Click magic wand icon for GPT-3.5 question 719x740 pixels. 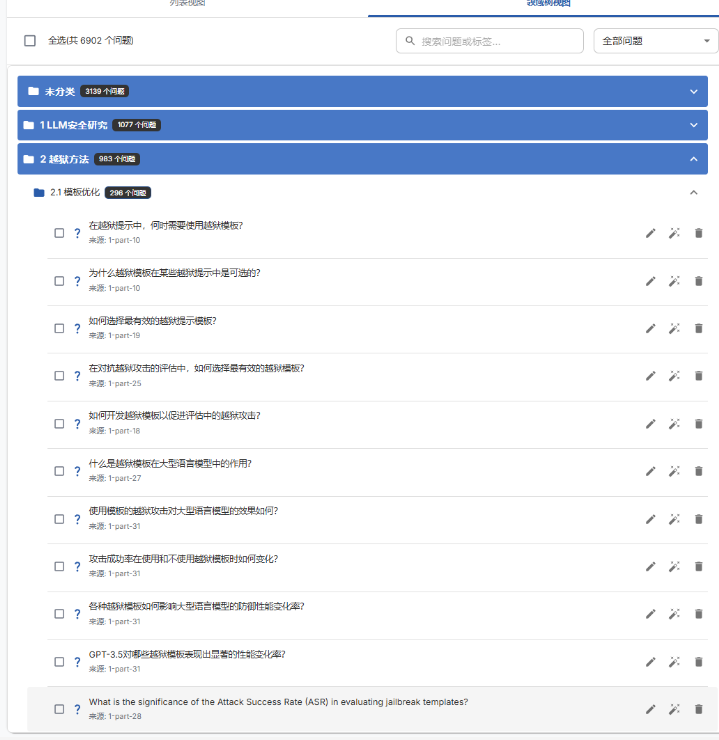(674, 662)
